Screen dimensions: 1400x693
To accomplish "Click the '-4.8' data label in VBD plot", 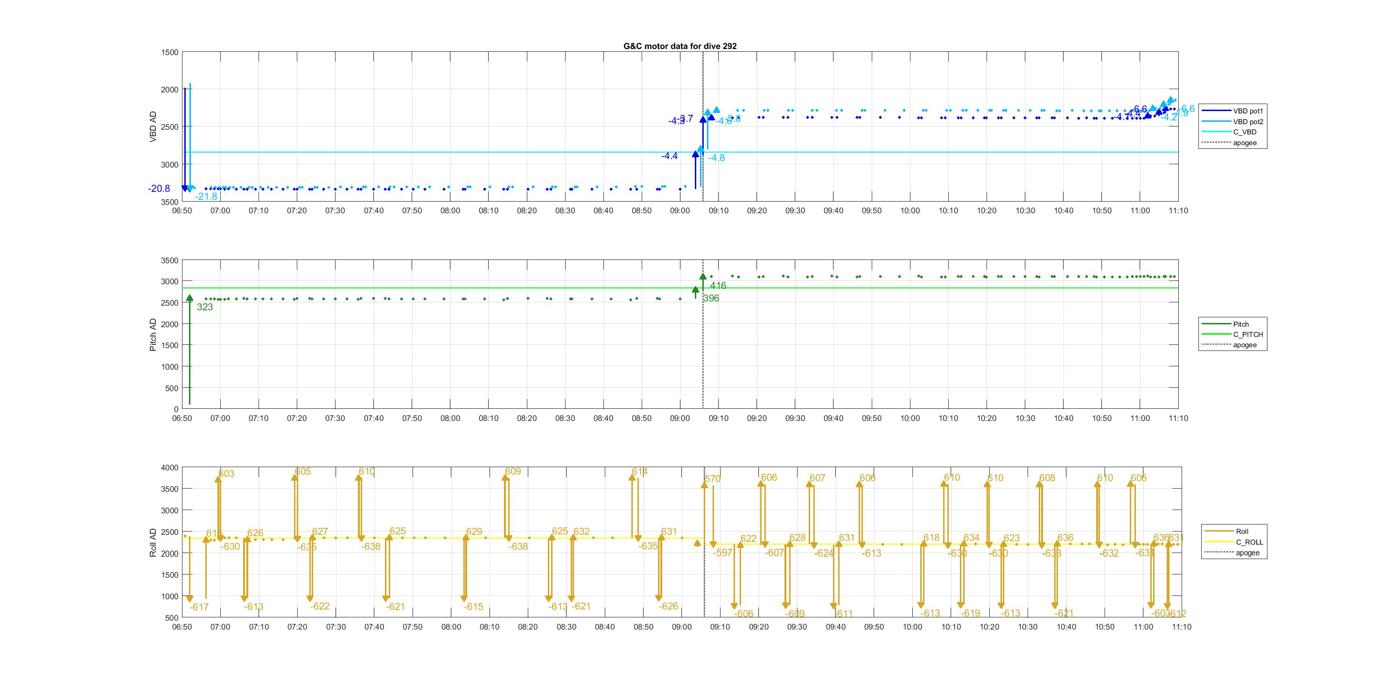I will pyautogui.click(x=717, y=158).
